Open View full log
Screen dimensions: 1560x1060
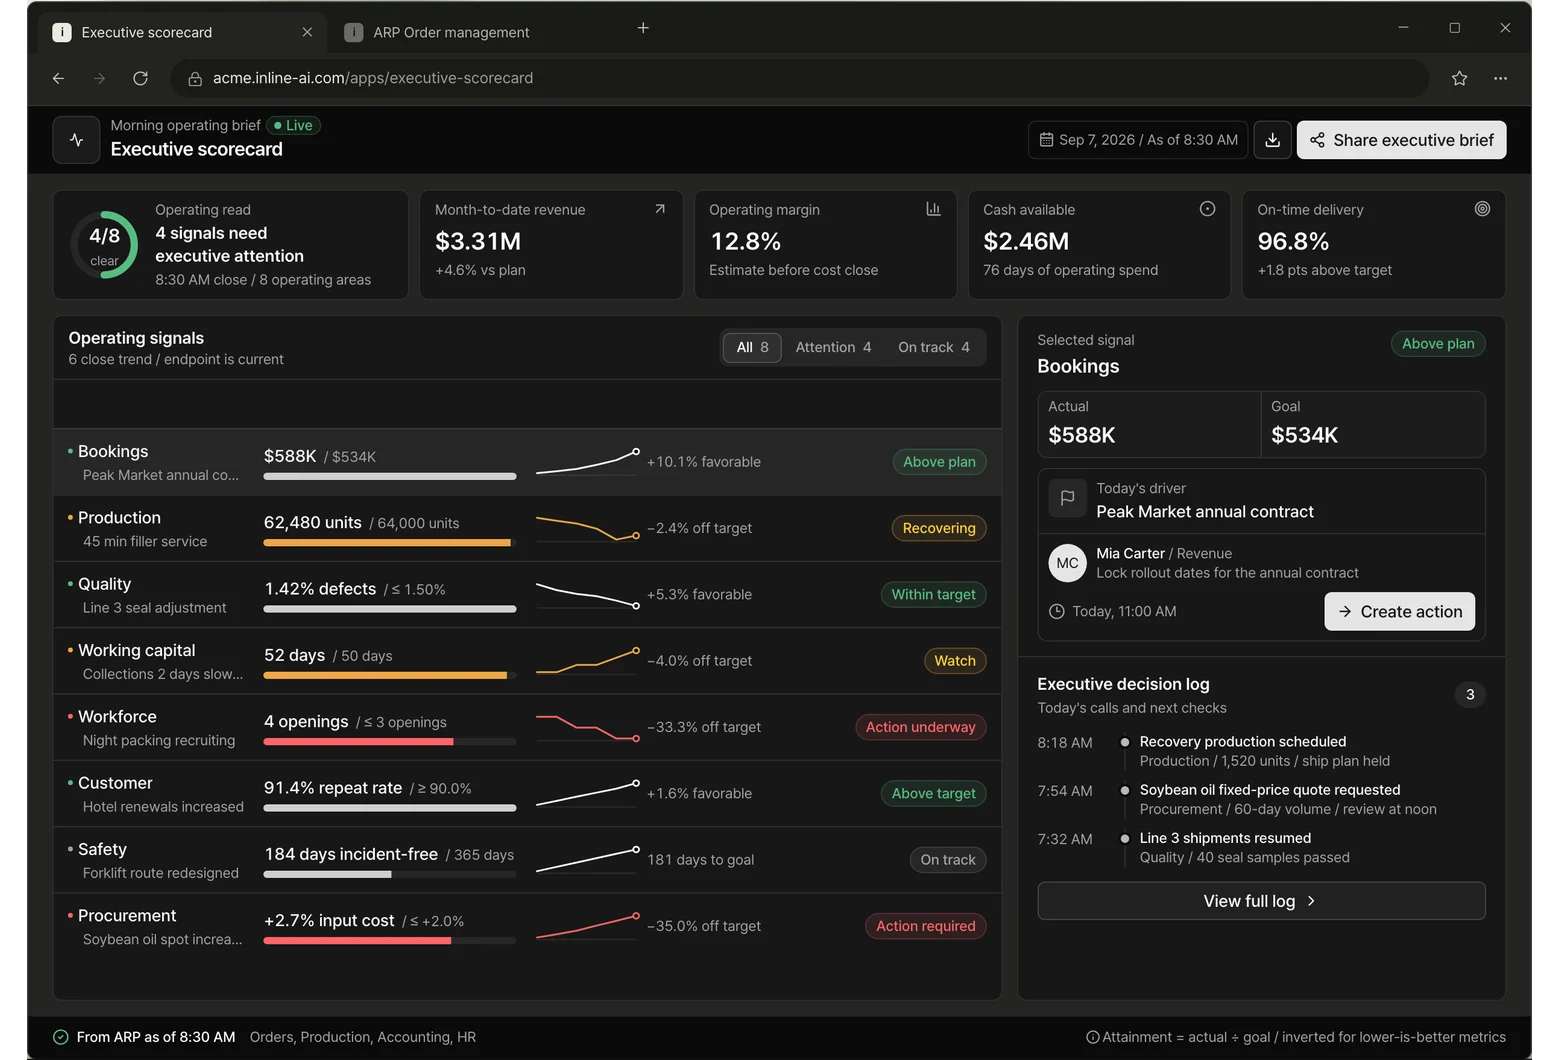1261,901
